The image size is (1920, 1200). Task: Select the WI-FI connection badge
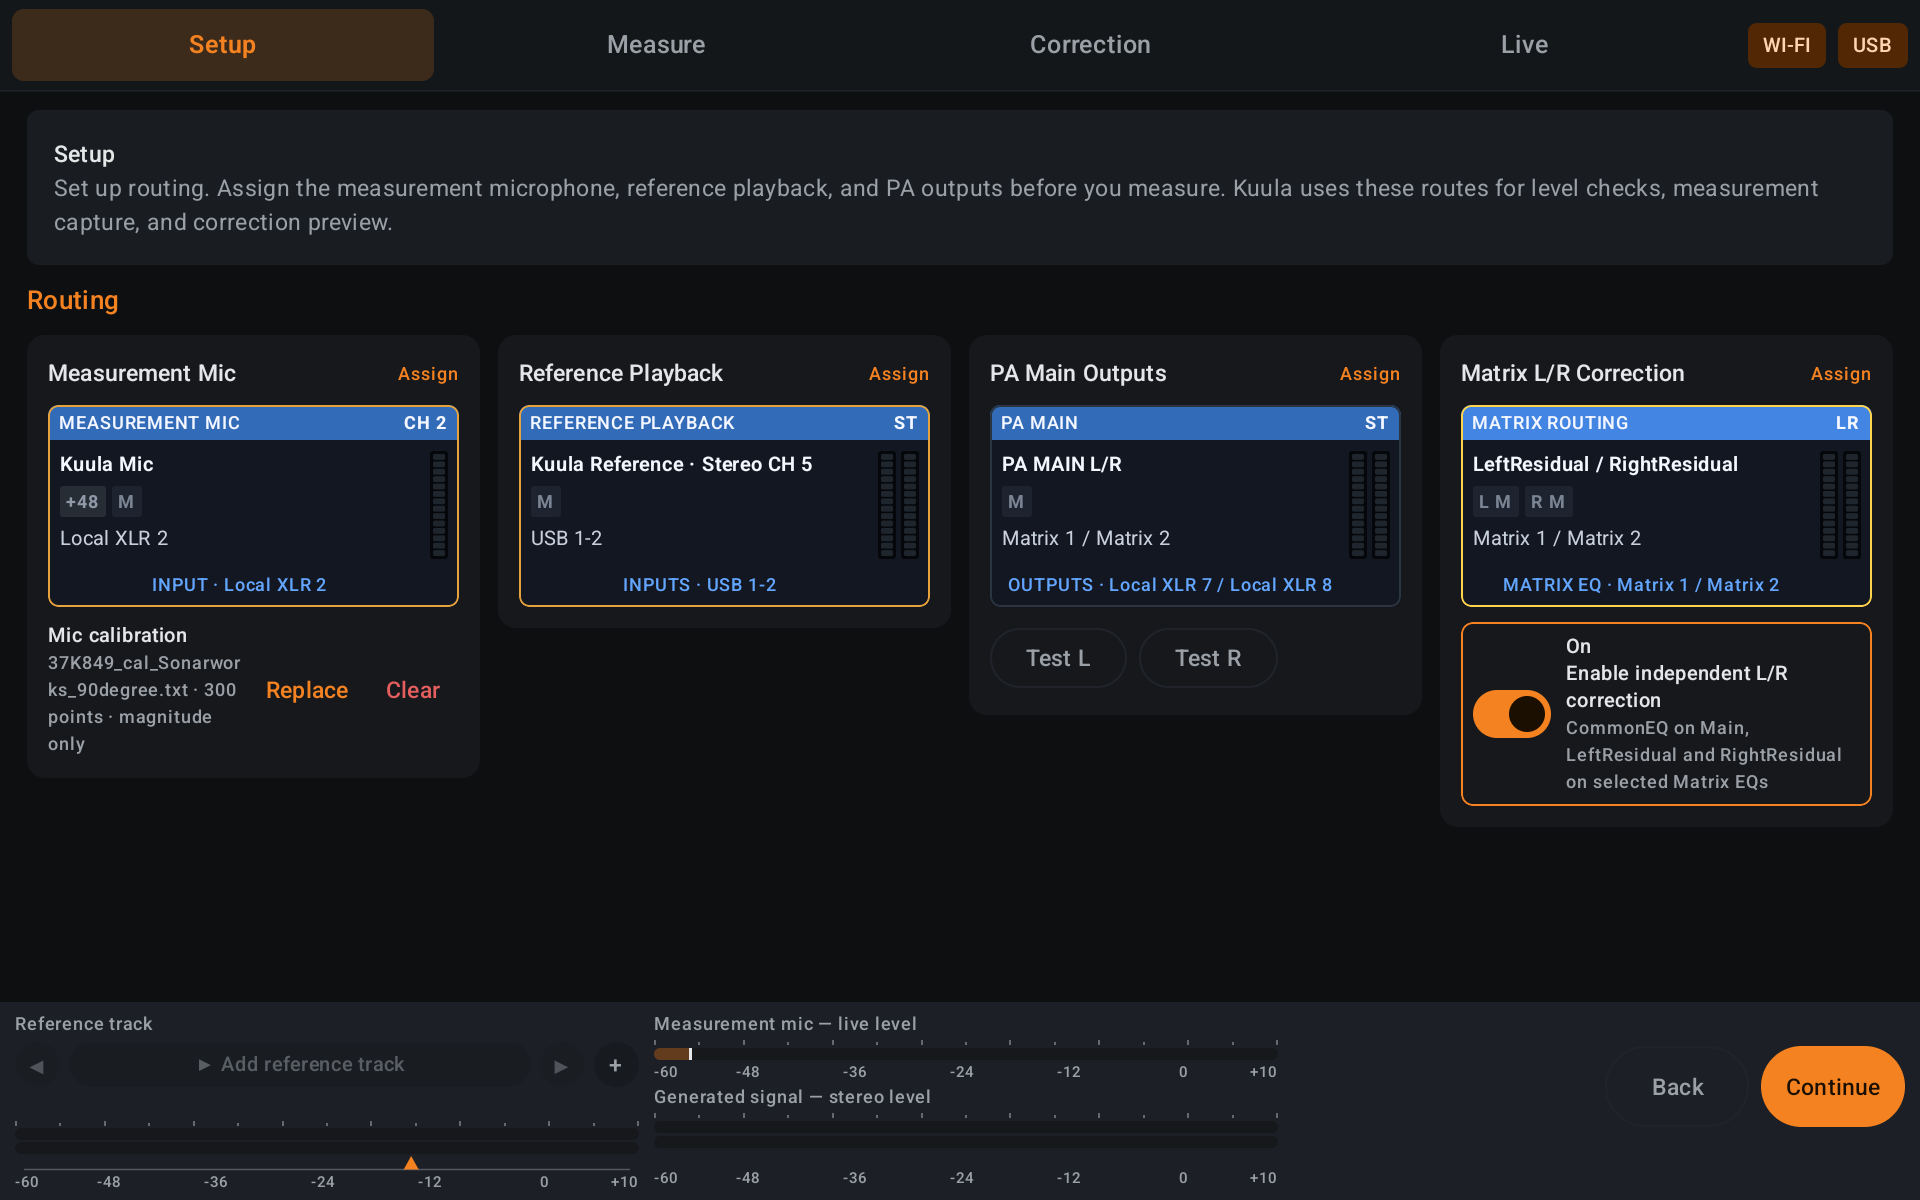pyautogui.click(x=1786, y=45)
